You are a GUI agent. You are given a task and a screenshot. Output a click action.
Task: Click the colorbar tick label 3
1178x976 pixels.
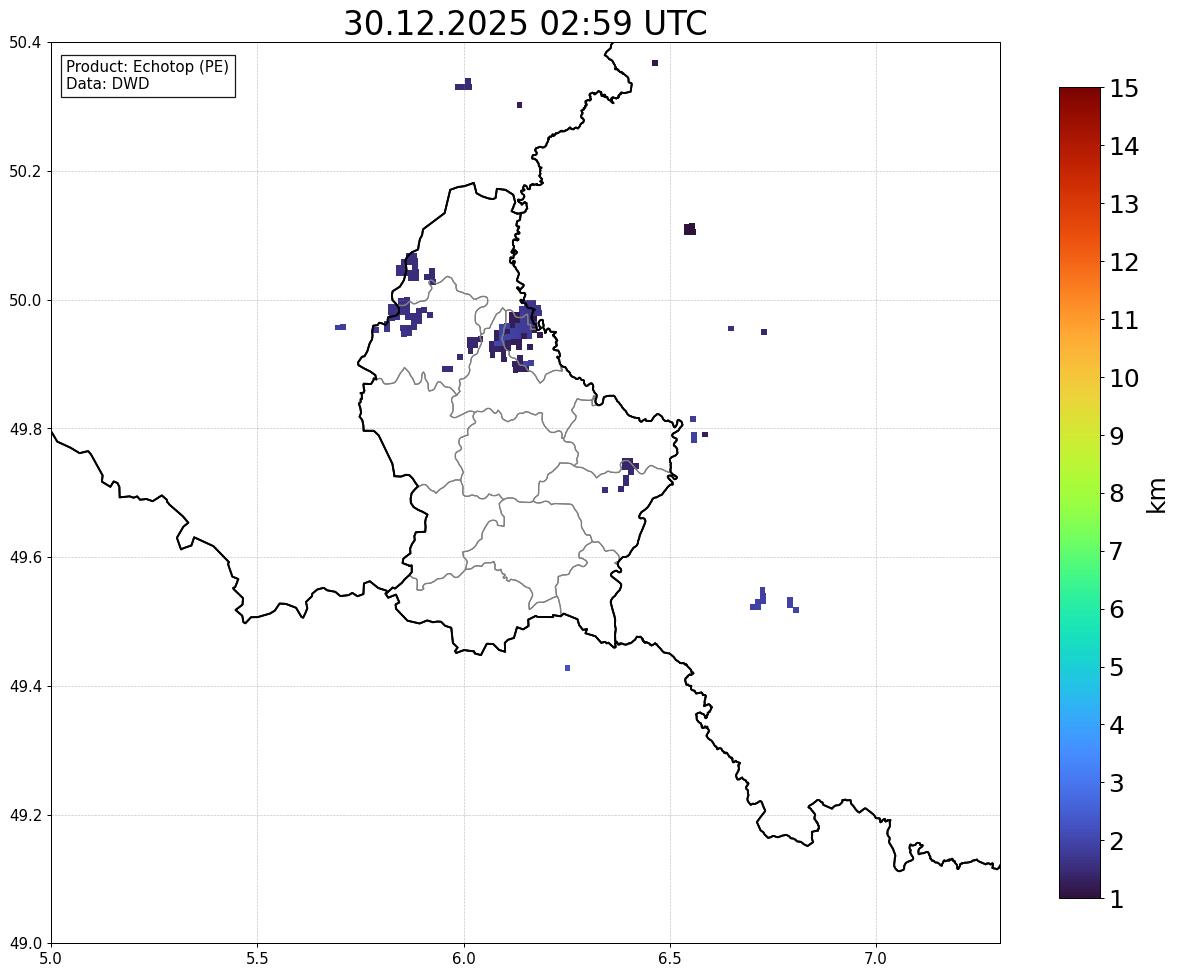(1117, 783)
